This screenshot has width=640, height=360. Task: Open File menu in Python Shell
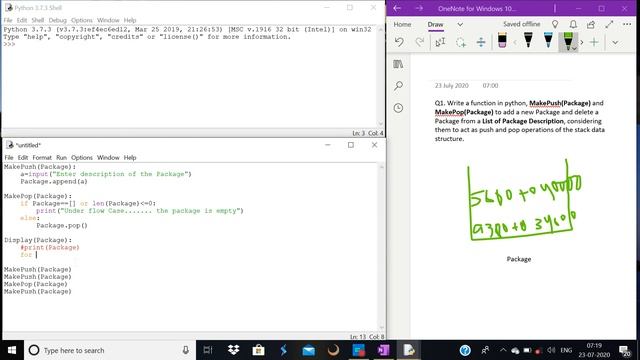click(x=8, y=20)
